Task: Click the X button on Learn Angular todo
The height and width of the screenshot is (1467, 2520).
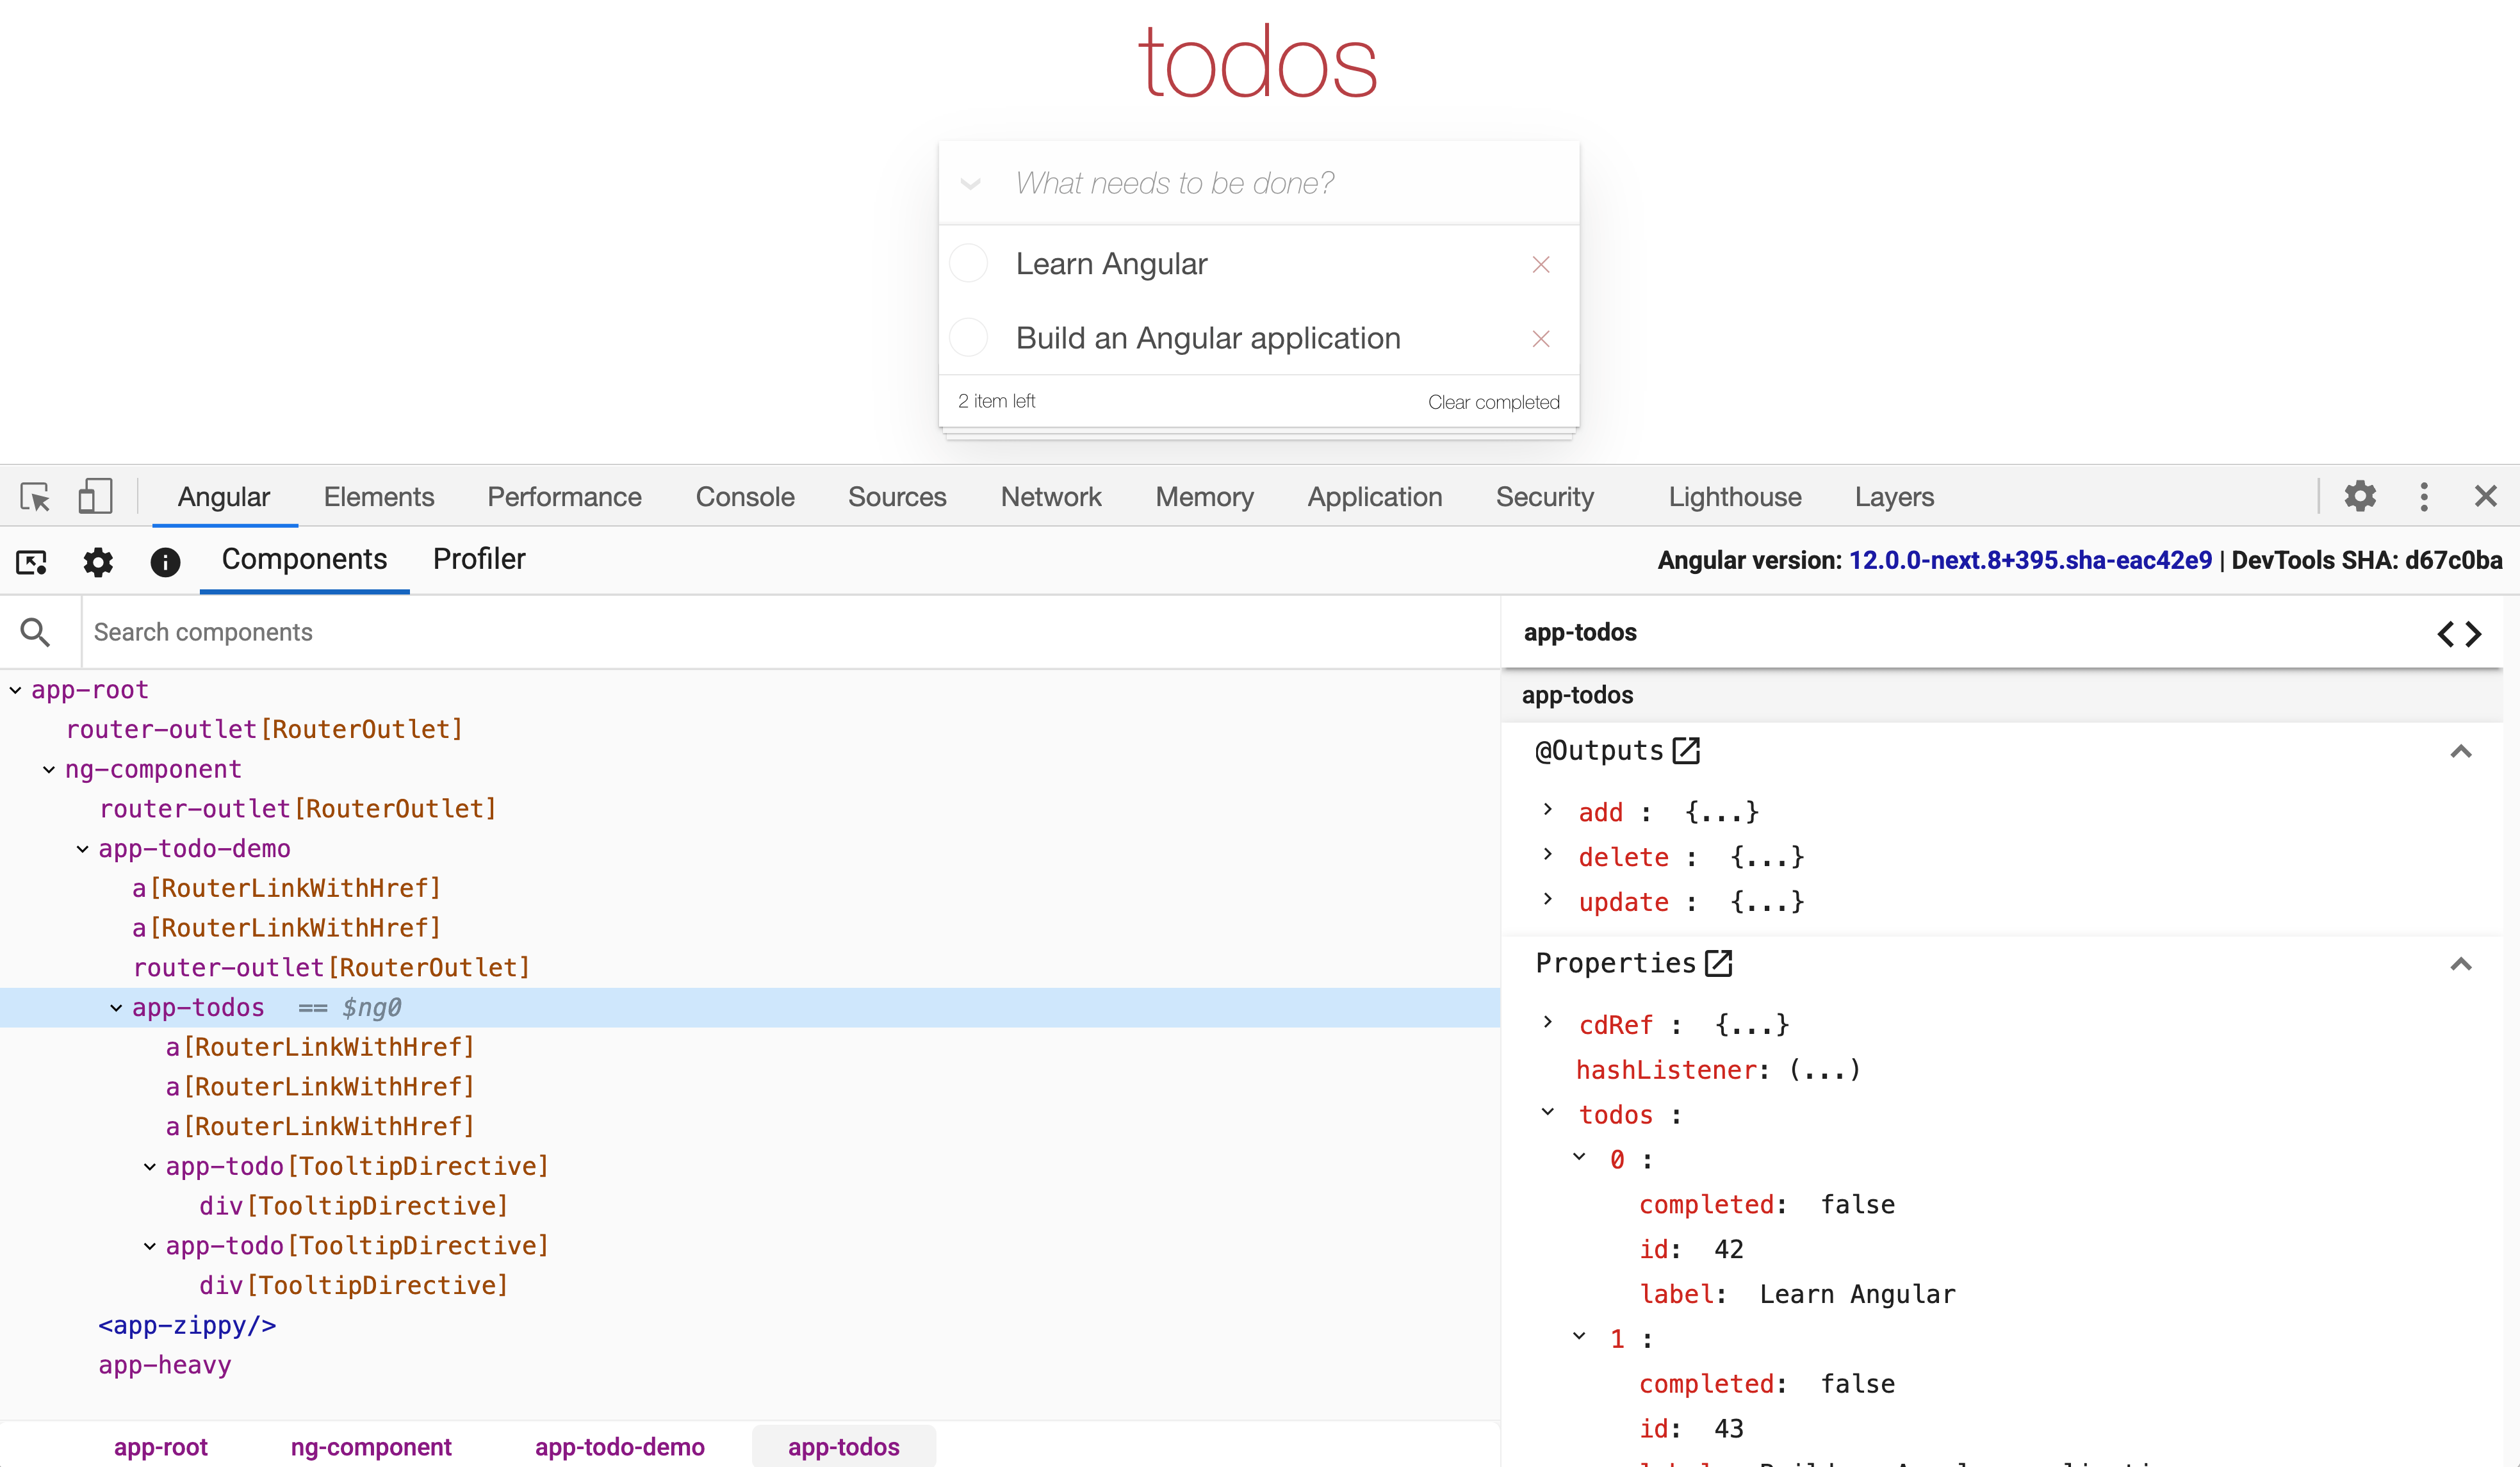Action: [1541, 264]
